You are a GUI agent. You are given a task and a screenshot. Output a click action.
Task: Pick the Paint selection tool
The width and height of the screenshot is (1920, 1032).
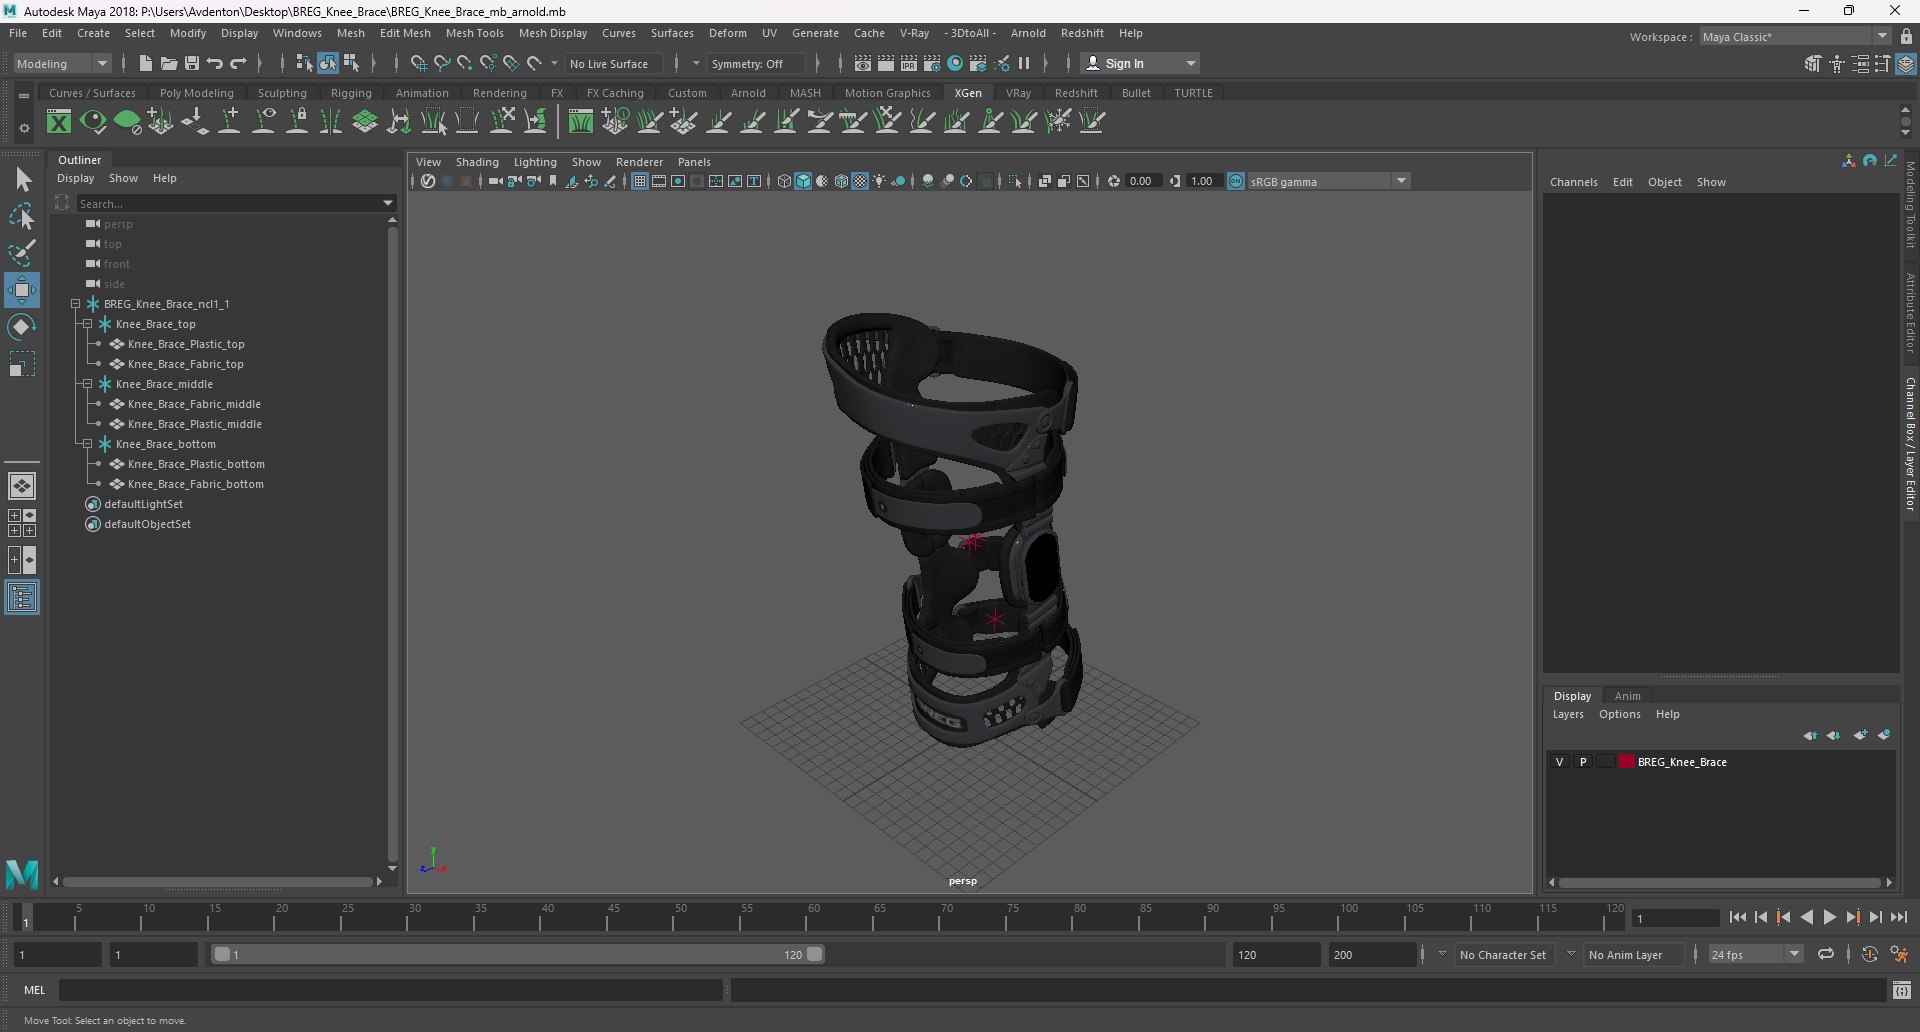[x=22, y=253]
